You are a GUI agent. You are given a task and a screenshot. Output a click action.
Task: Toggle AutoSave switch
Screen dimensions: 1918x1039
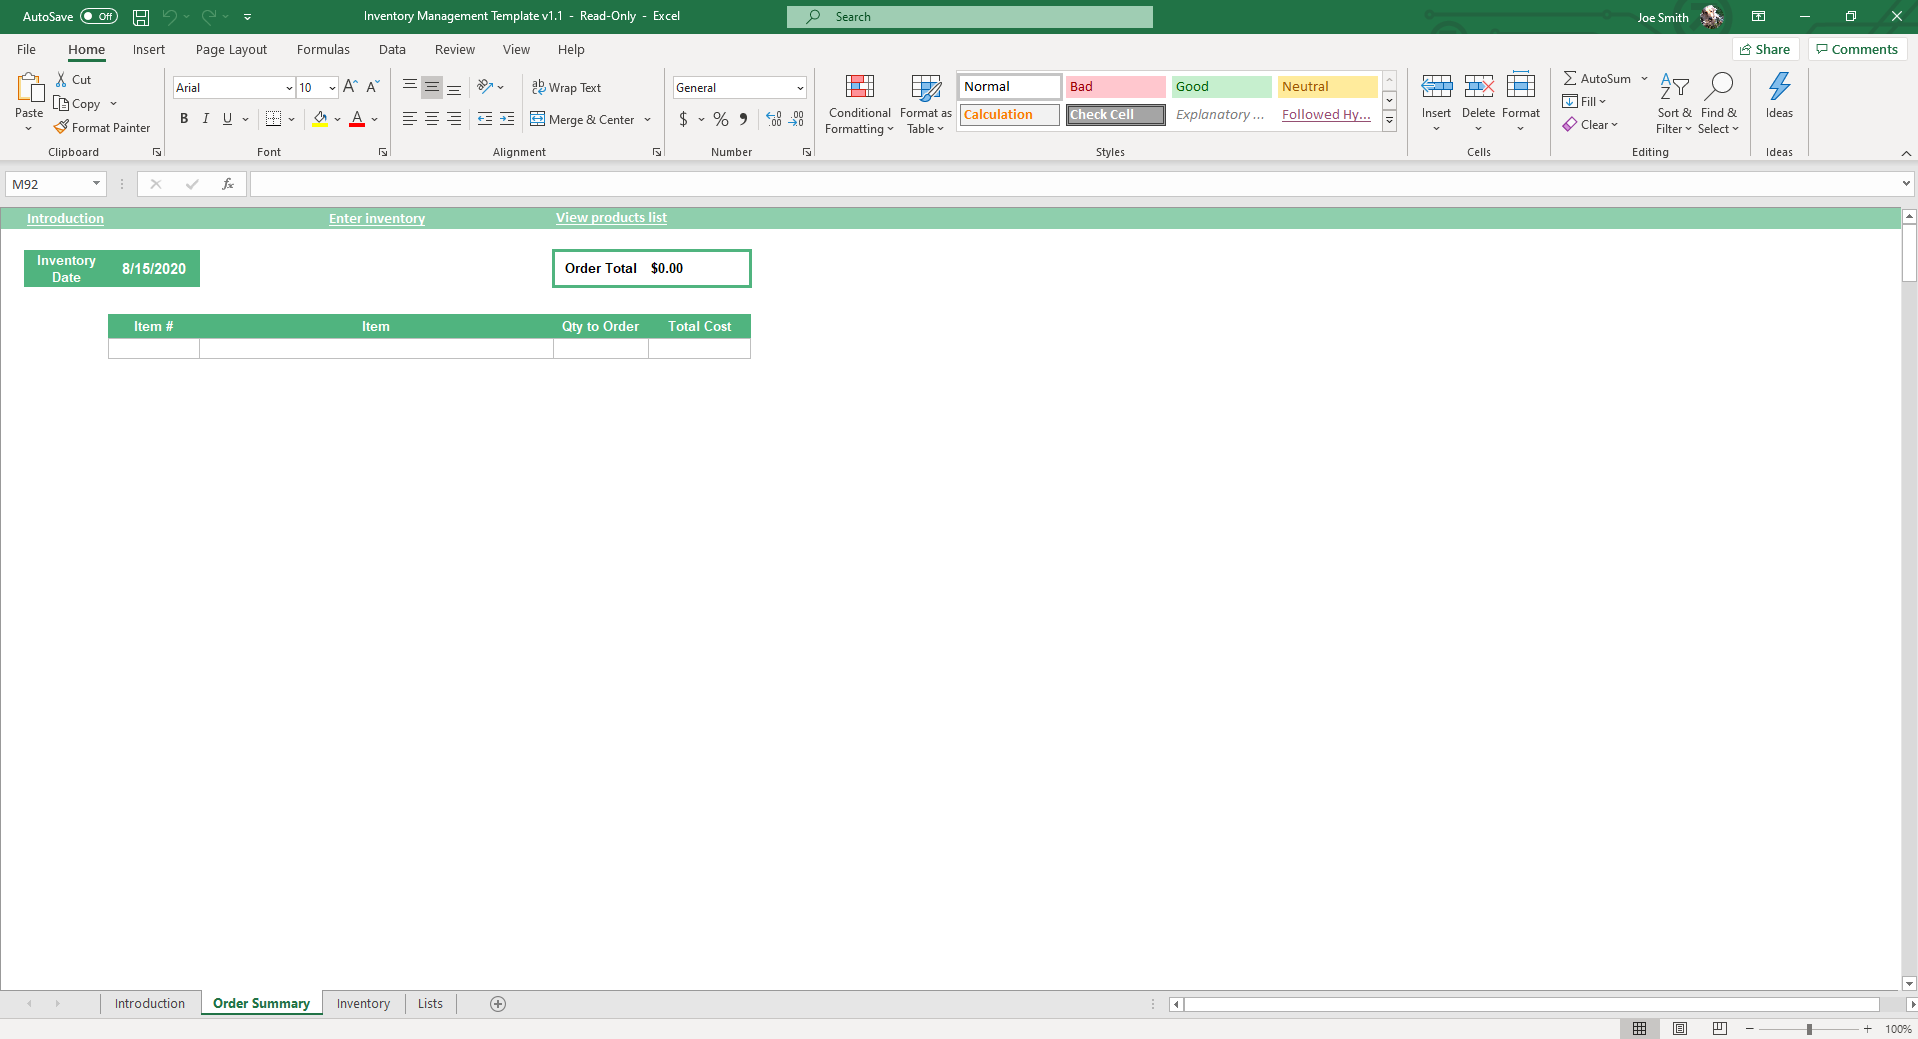(x=99, y=17)
